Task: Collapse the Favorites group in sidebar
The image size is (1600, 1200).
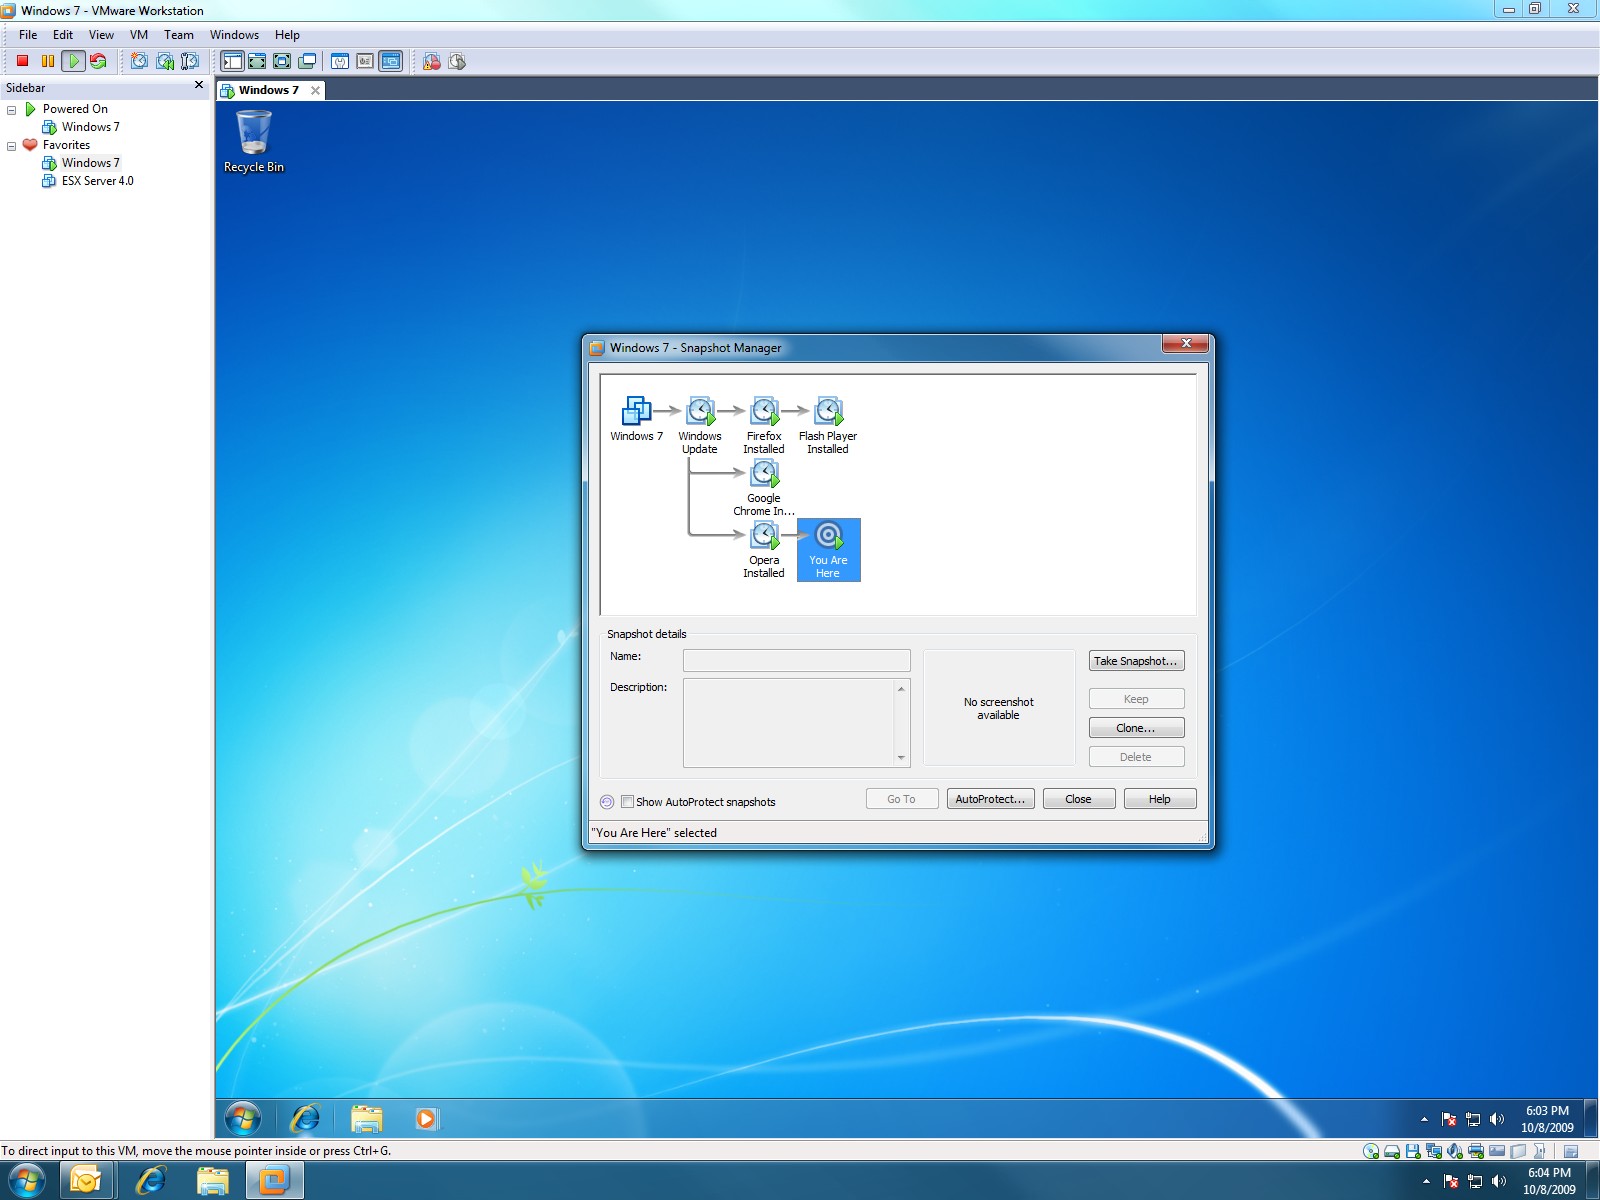Action: (x=10, y=145)
